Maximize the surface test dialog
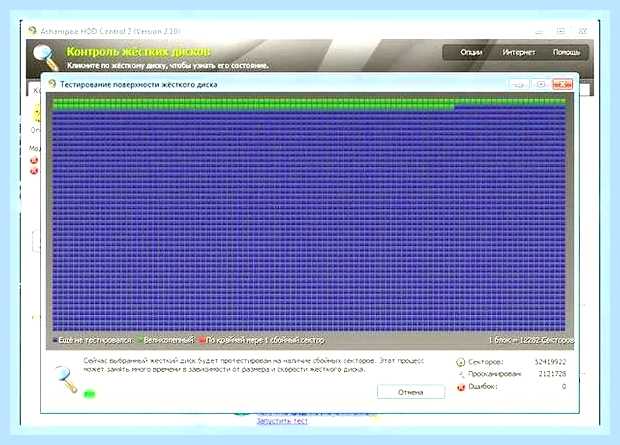Screen dimensions: 620x445 pyautogui.click(x=541, y=84)
